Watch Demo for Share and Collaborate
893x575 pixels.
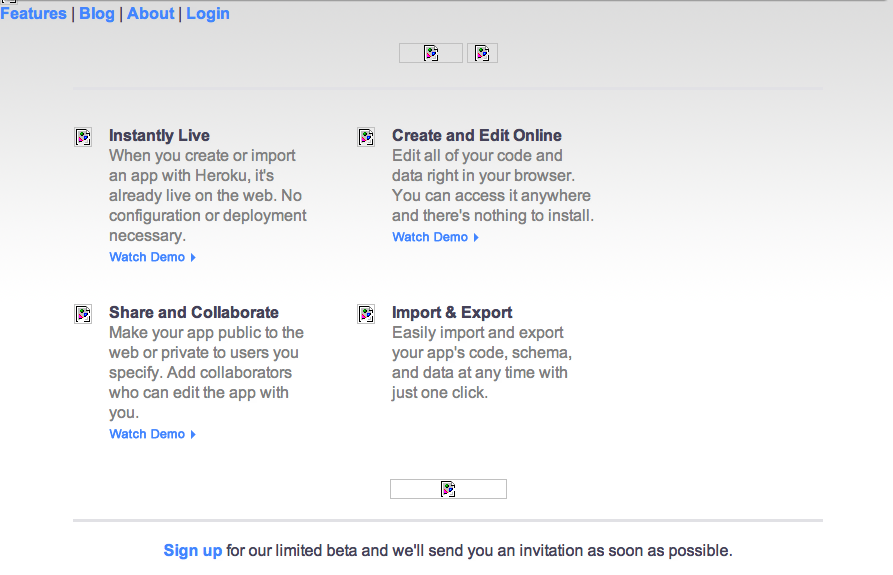click(147, 434)
